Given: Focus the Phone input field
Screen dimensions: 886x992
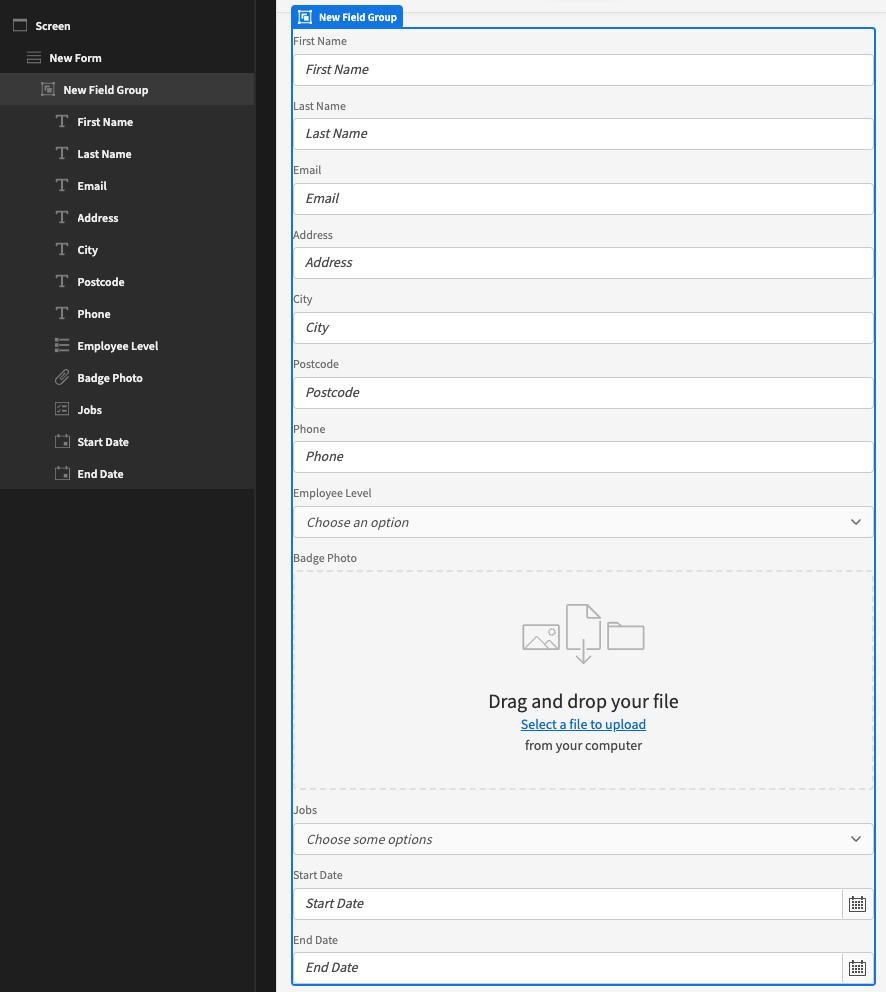Looking at the screenshot, I should pos(583,457).
